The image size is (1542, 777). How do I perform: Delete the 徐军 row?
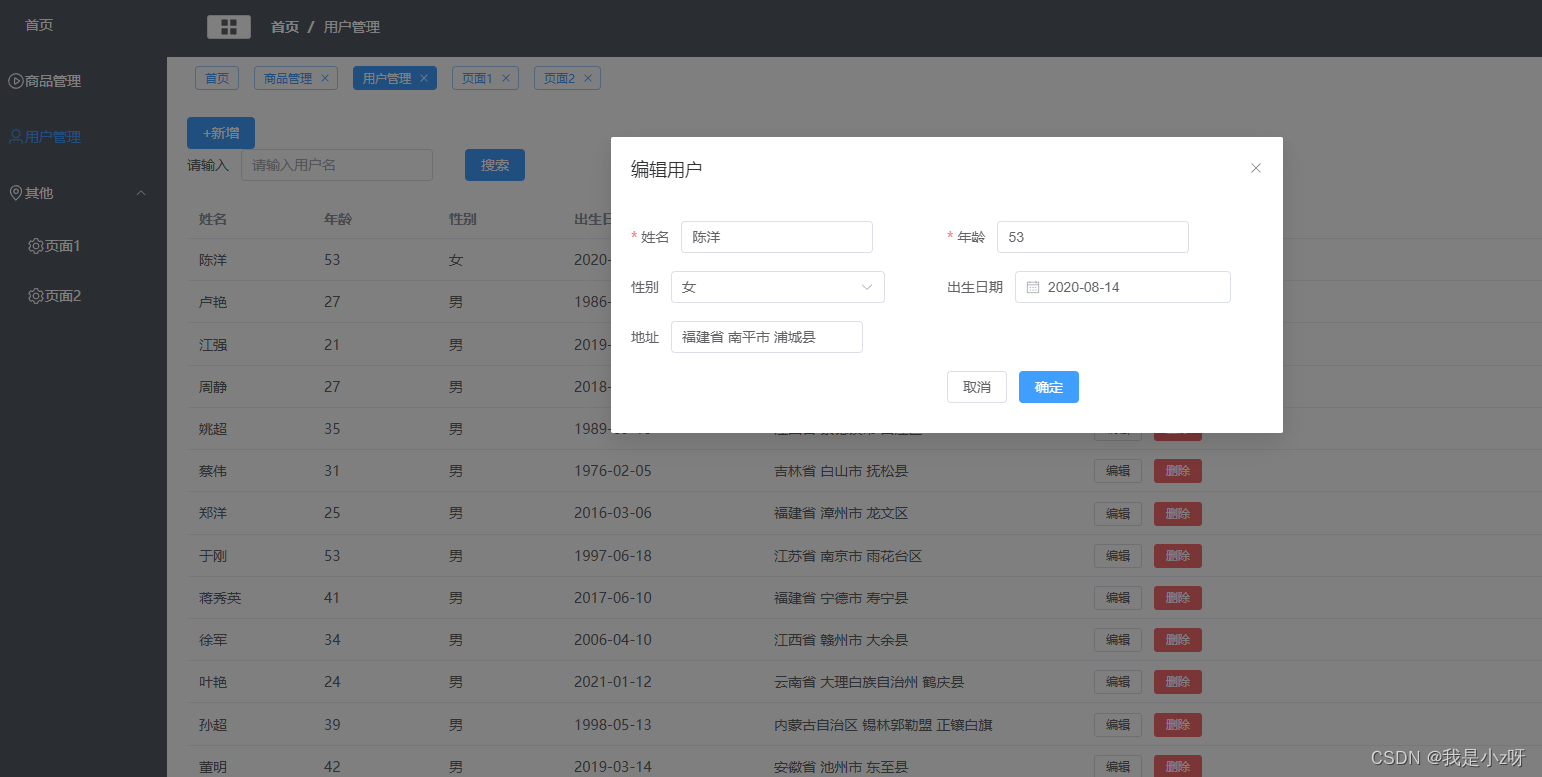pos(1178,640)
